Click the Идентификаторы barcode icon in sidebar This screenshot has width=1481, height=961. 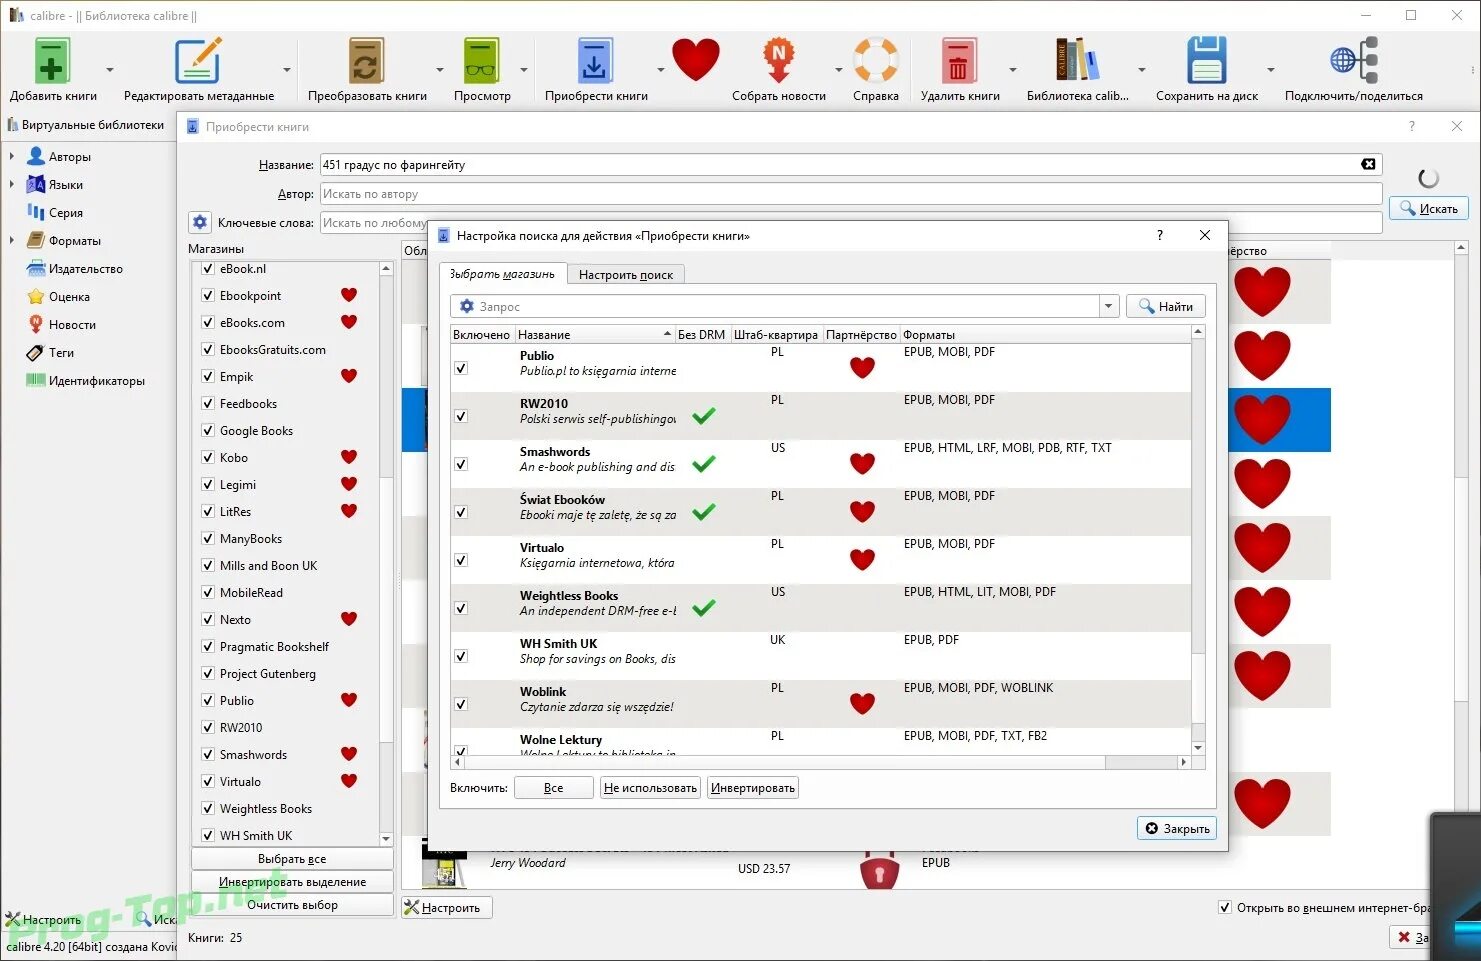(36, 380)
